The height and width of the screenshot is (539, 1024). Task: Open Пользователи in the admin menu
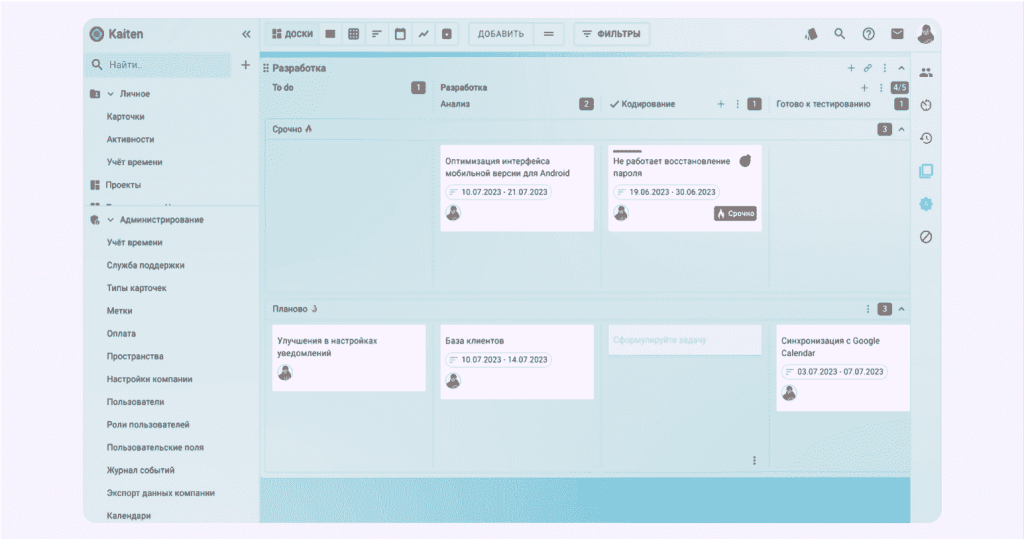(135, 402)
